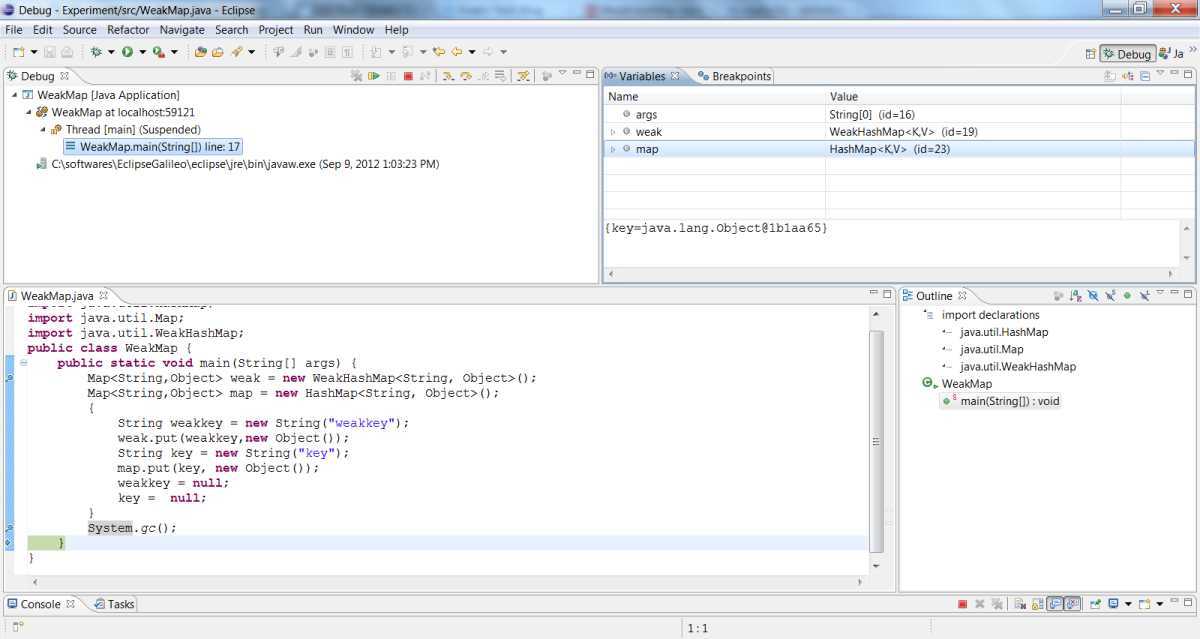The image size is (1200, 639).
Task: Click the Last Edit Location arrow icon
Action: pos(439,52)
